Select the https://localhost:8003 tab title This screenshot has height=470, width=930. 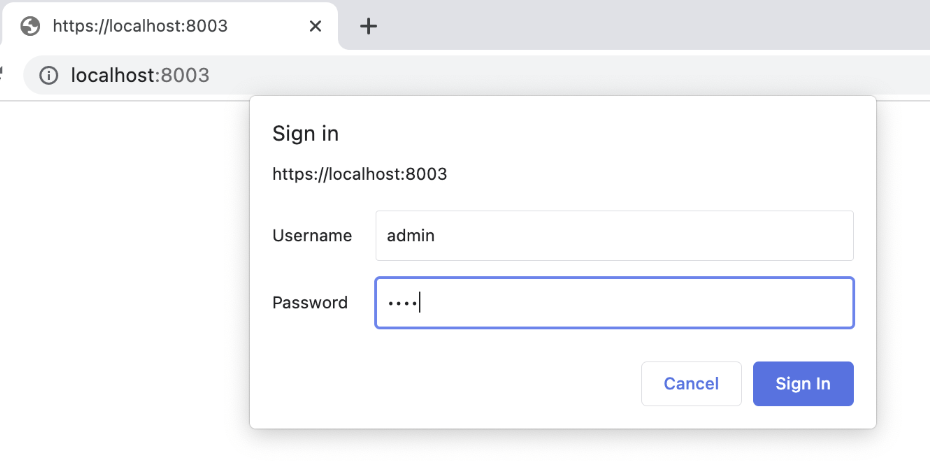[140, 26]
